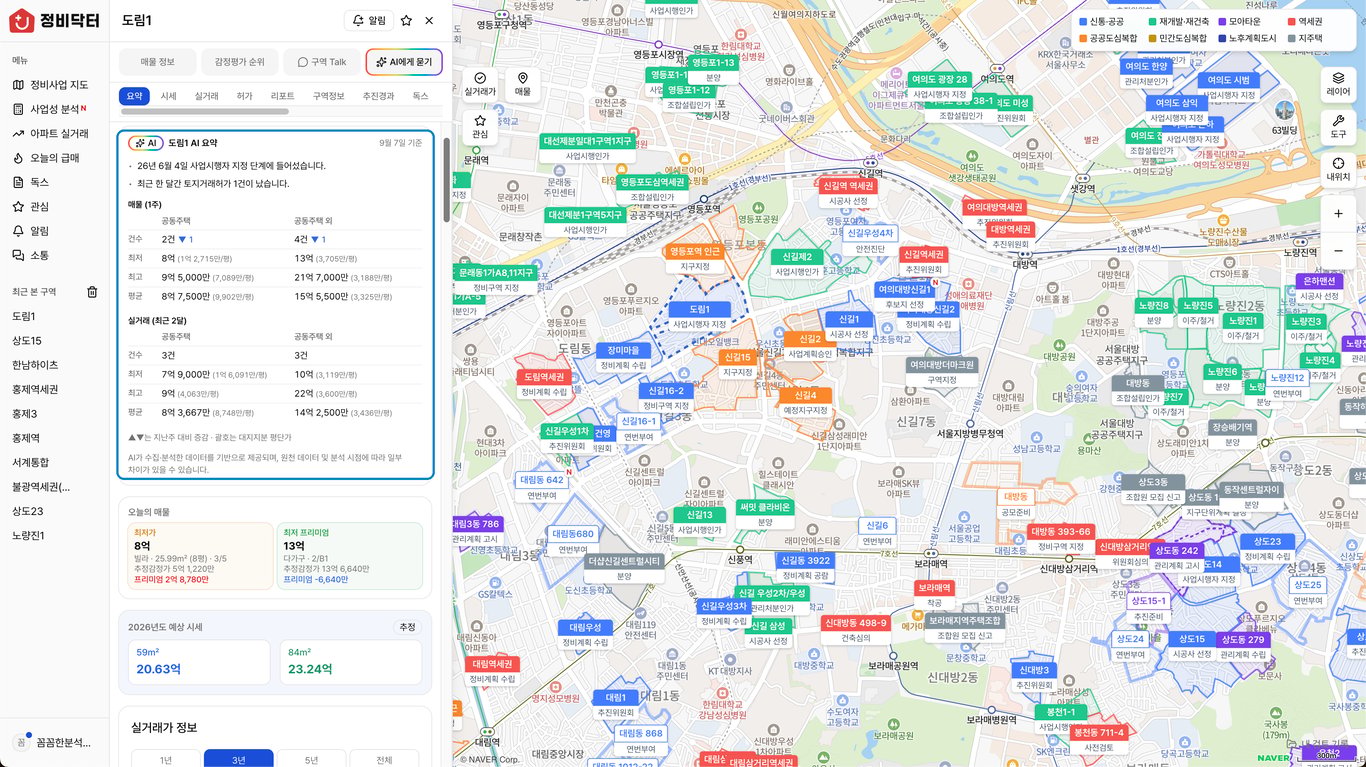
Task: Toggle 관심 star button on the map
Action: click(480, 126)
